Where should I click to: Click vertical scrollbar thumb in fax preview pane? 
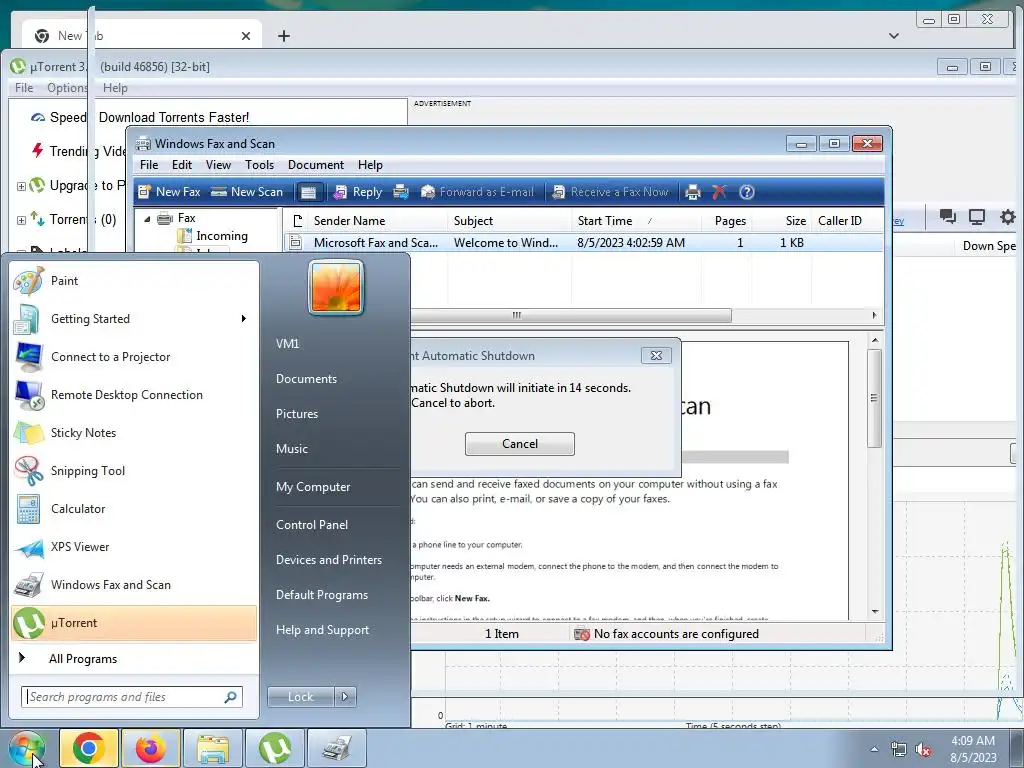pyautogui.click(x=874, y=398)
